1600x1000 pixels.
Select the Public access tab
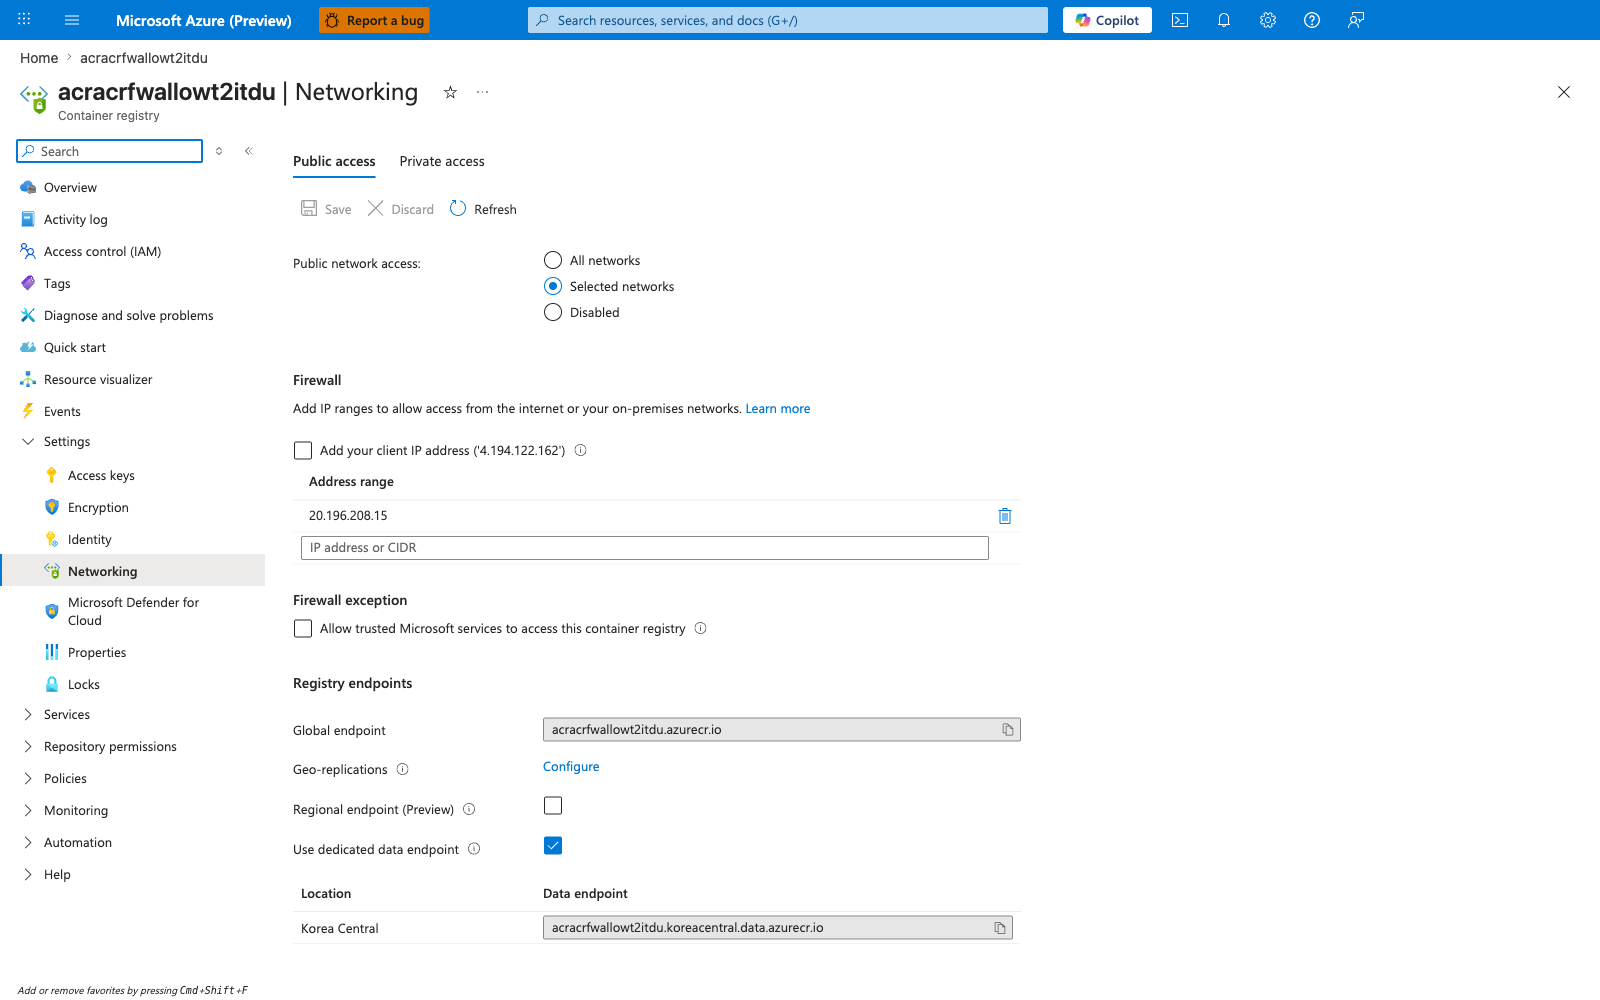tap(334, 161)
